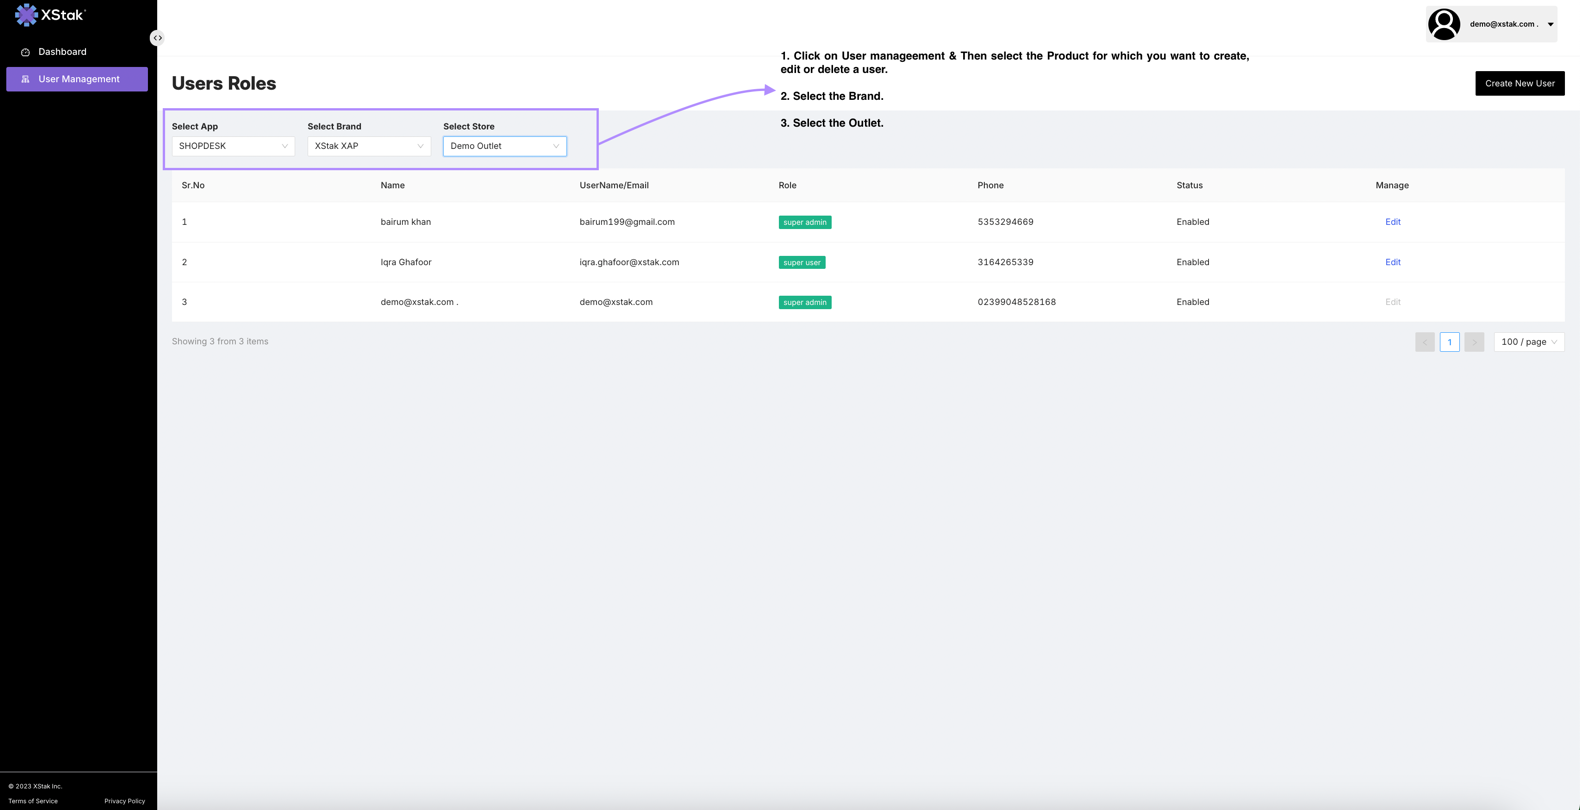Edit the bairum khan user row

point(1392,222)
